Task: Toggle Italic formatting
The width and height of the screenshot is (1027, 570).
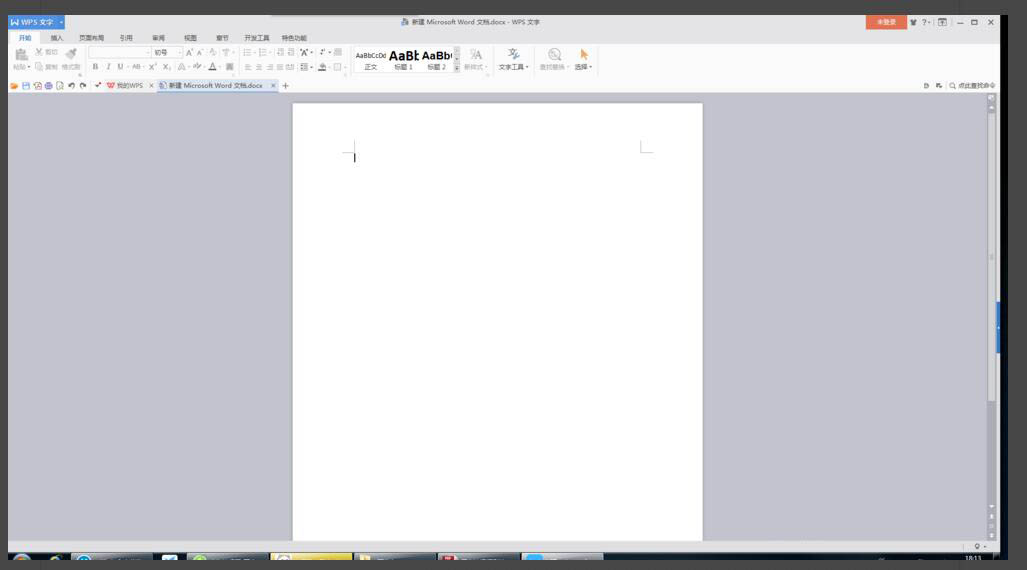Action: click(108, 67)
